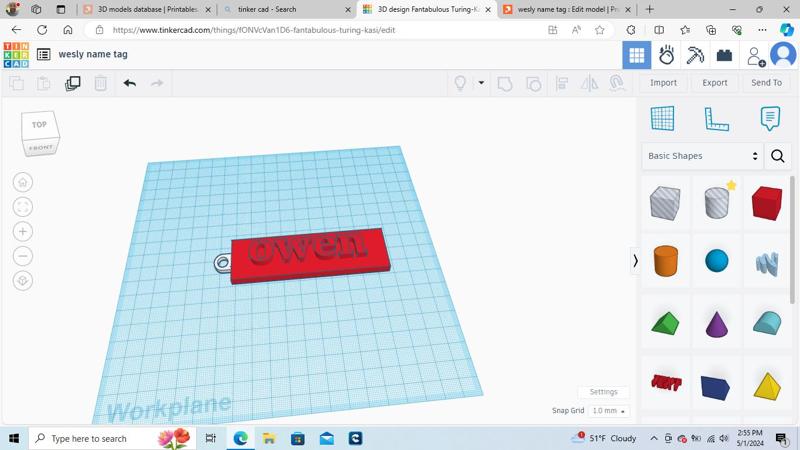Switch to wesly name tag Edit model tab
Image resolution: width=800 pixels, height=450 pixels.
tap(567, 9)
